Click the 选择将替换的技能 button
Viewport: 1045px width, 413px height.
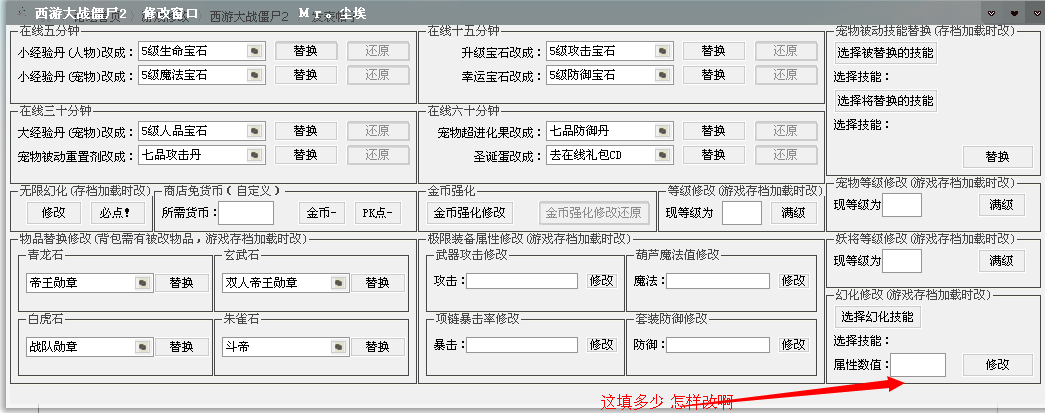tap(886, 101)
